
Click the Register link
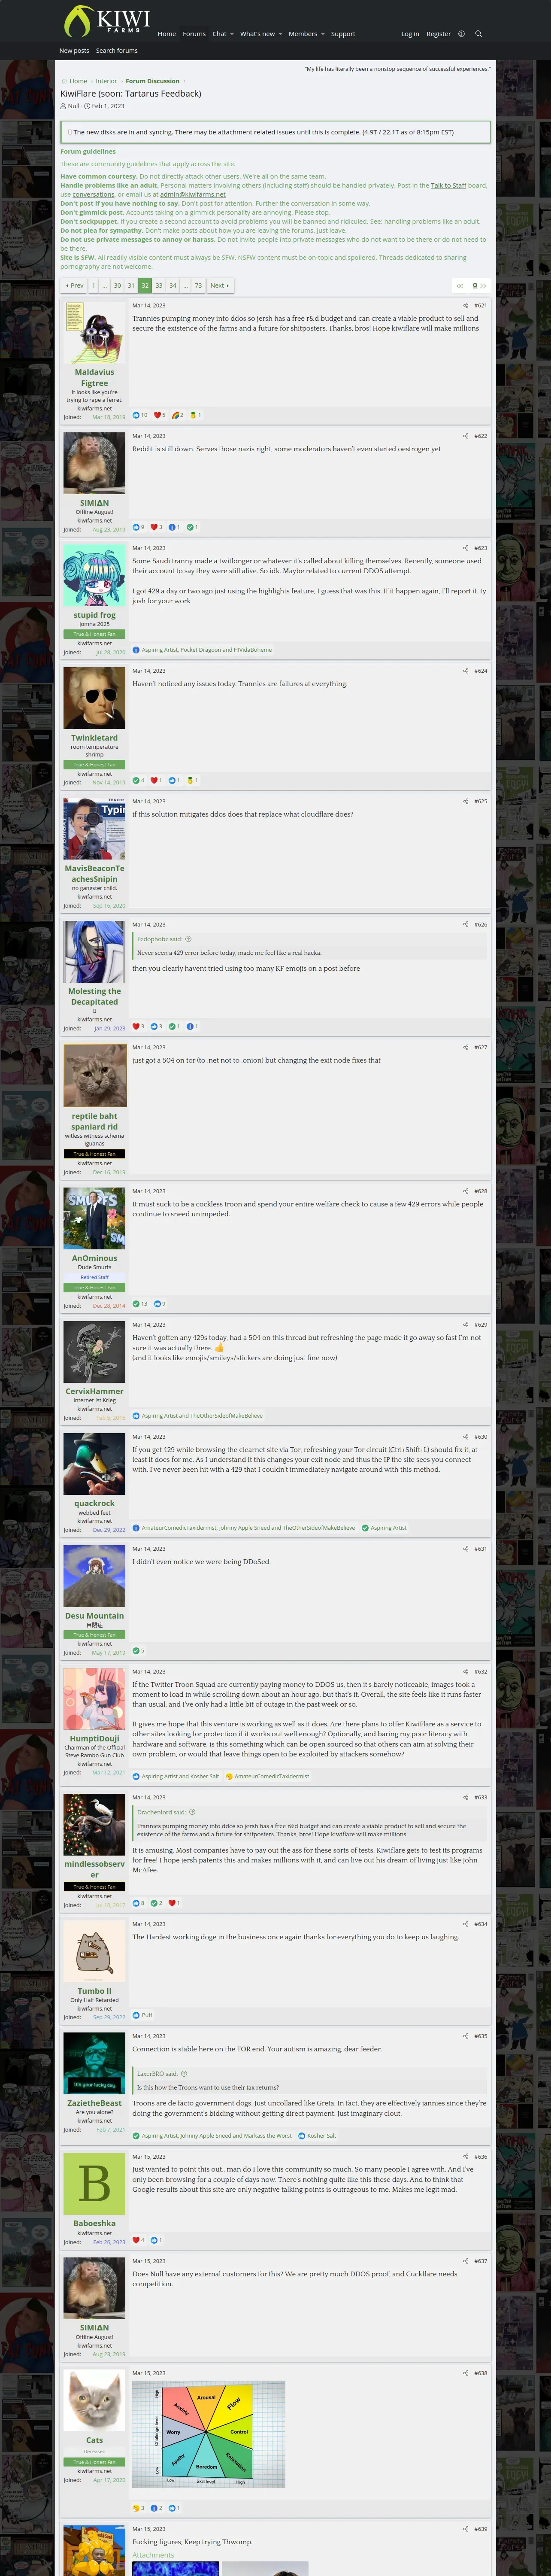tap(439, 34)
